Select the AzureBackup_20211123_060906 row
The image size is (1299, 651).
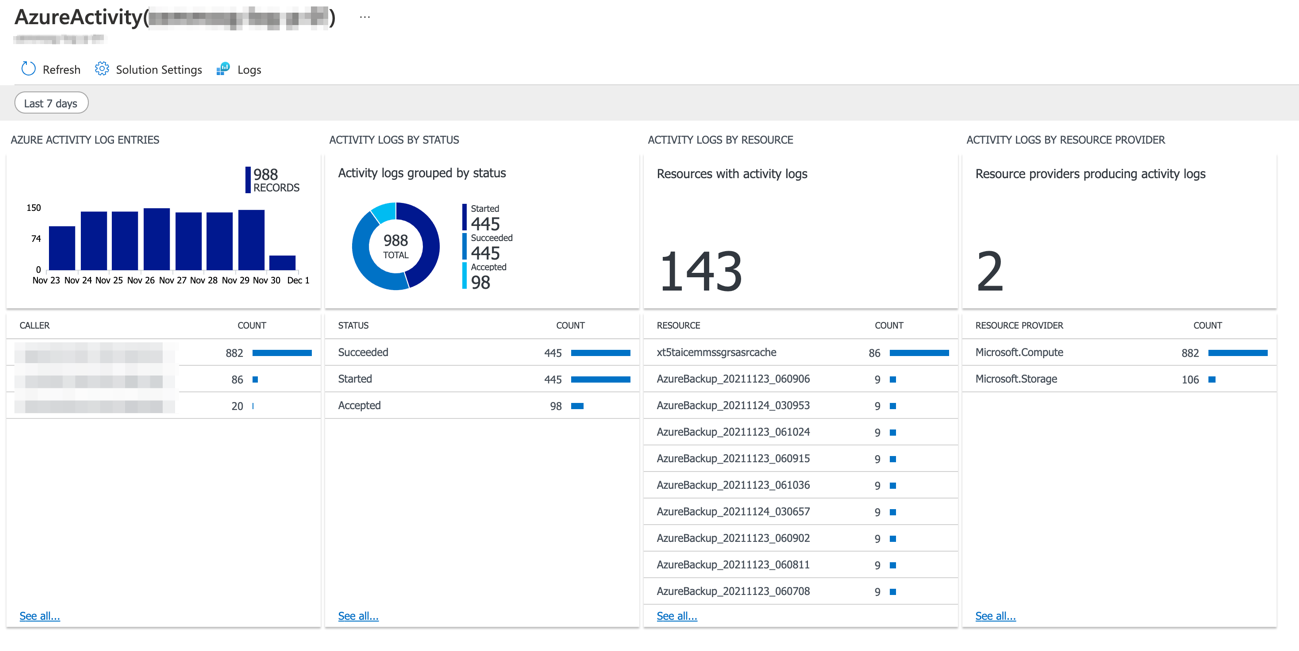[x=801, y=379]
